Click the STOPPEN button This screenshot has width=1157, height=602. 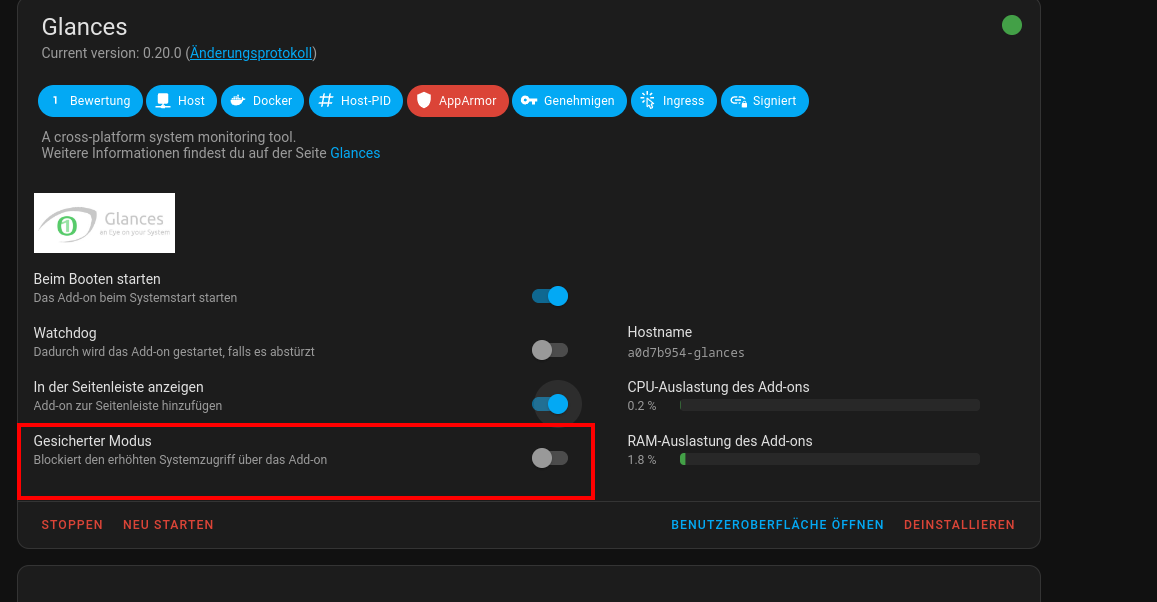pyautogui.click(x=72, y=525)
